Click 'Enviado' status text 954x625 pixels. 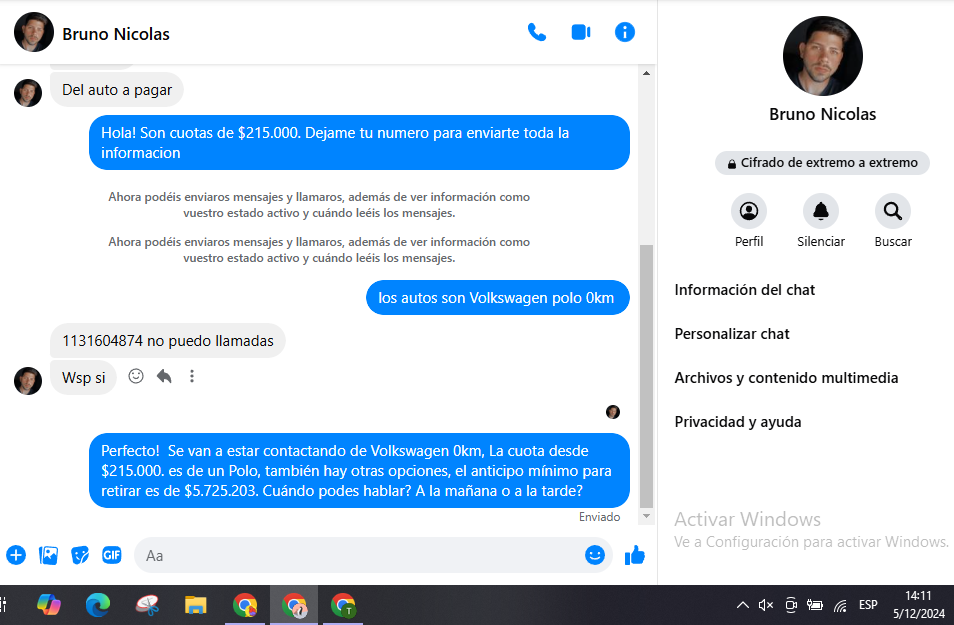(x=599, y=517)
